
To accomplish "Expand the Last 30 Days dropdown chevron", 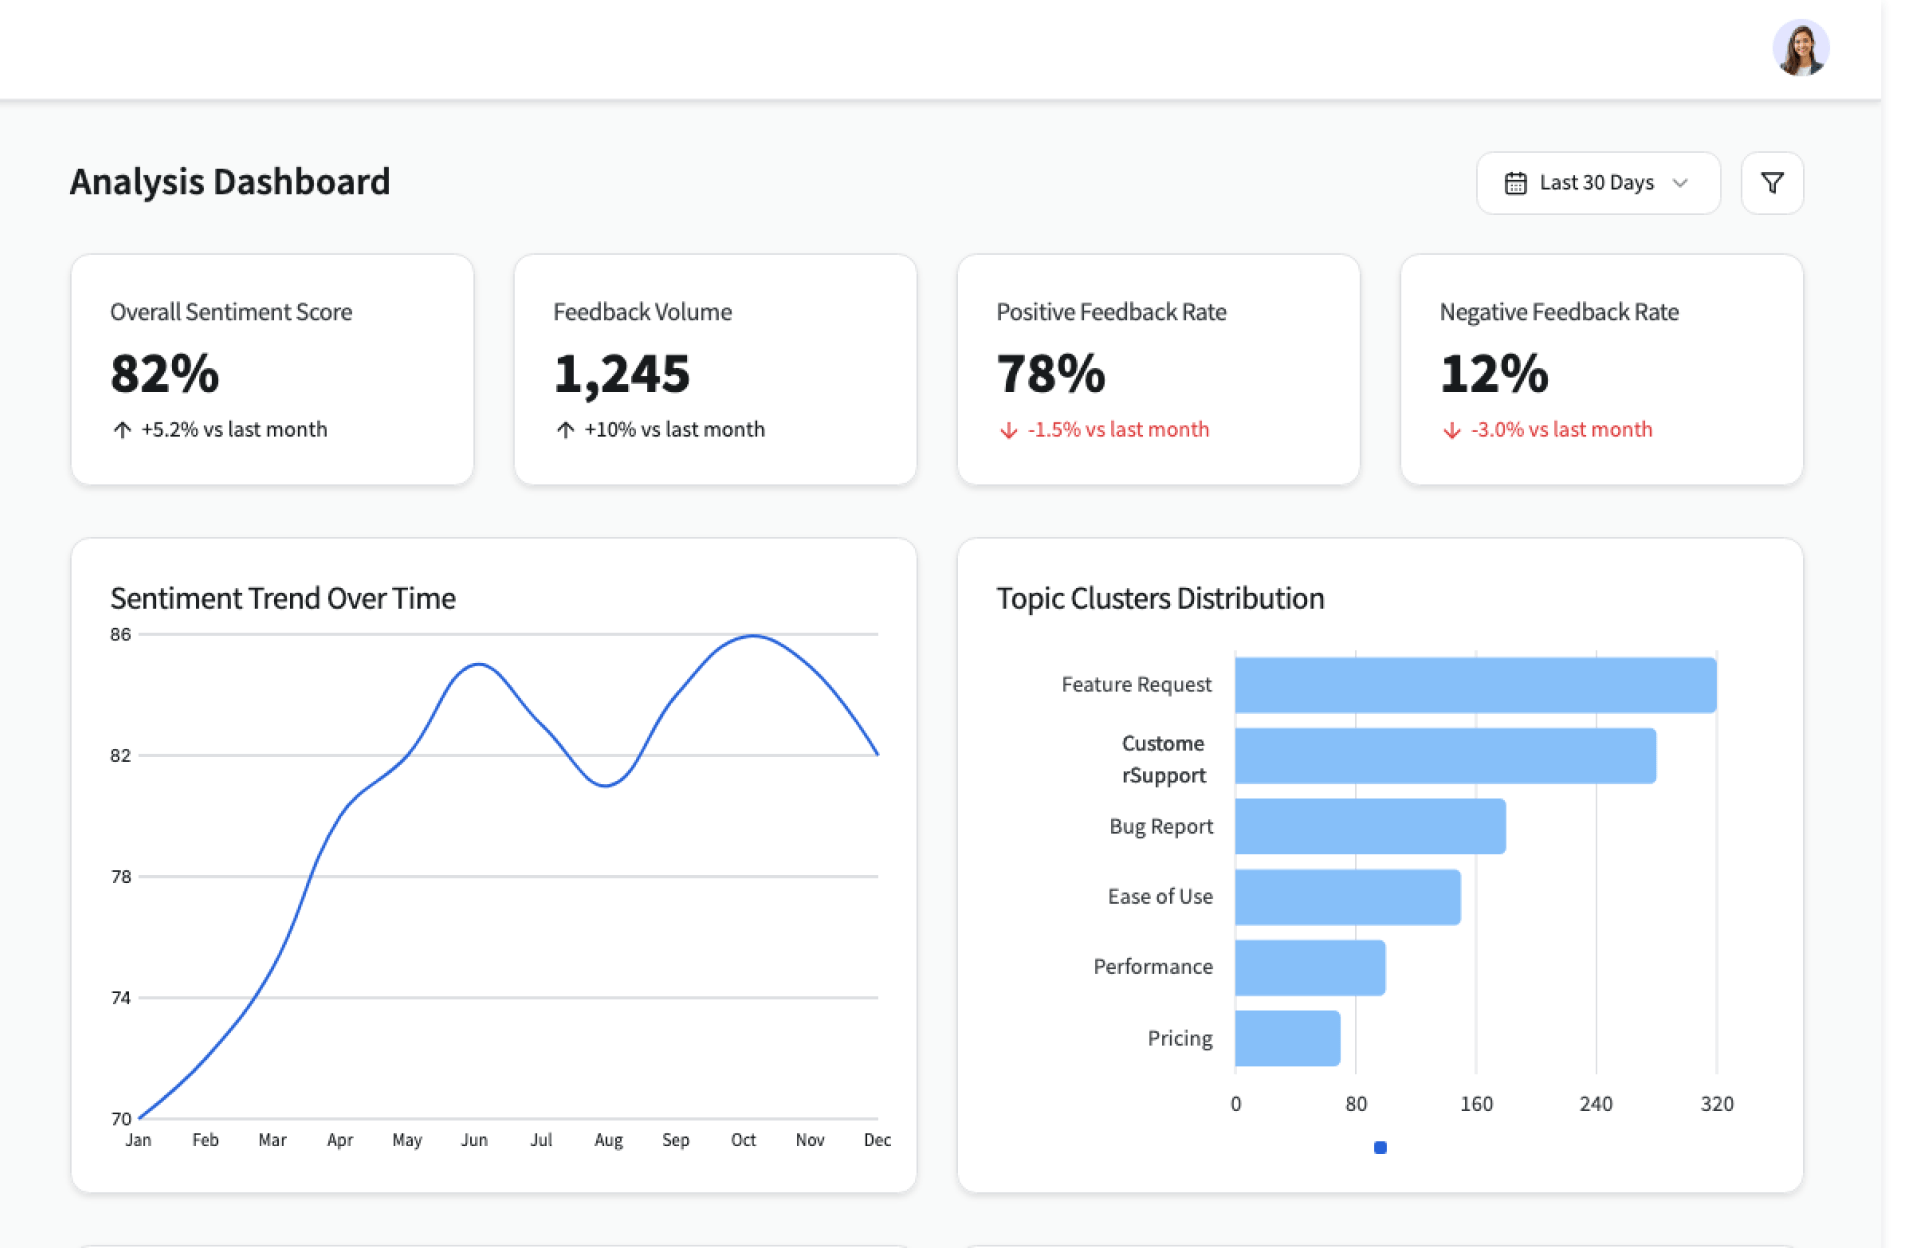I will pos(1680,183).
